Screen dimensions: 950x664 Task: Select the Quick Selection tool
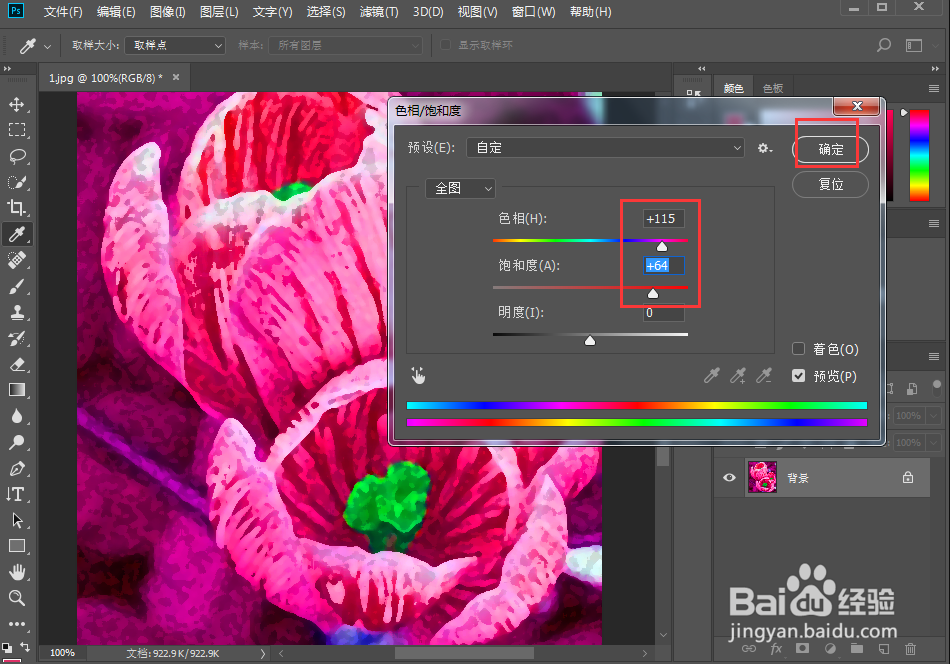click(x=16, y=182)
